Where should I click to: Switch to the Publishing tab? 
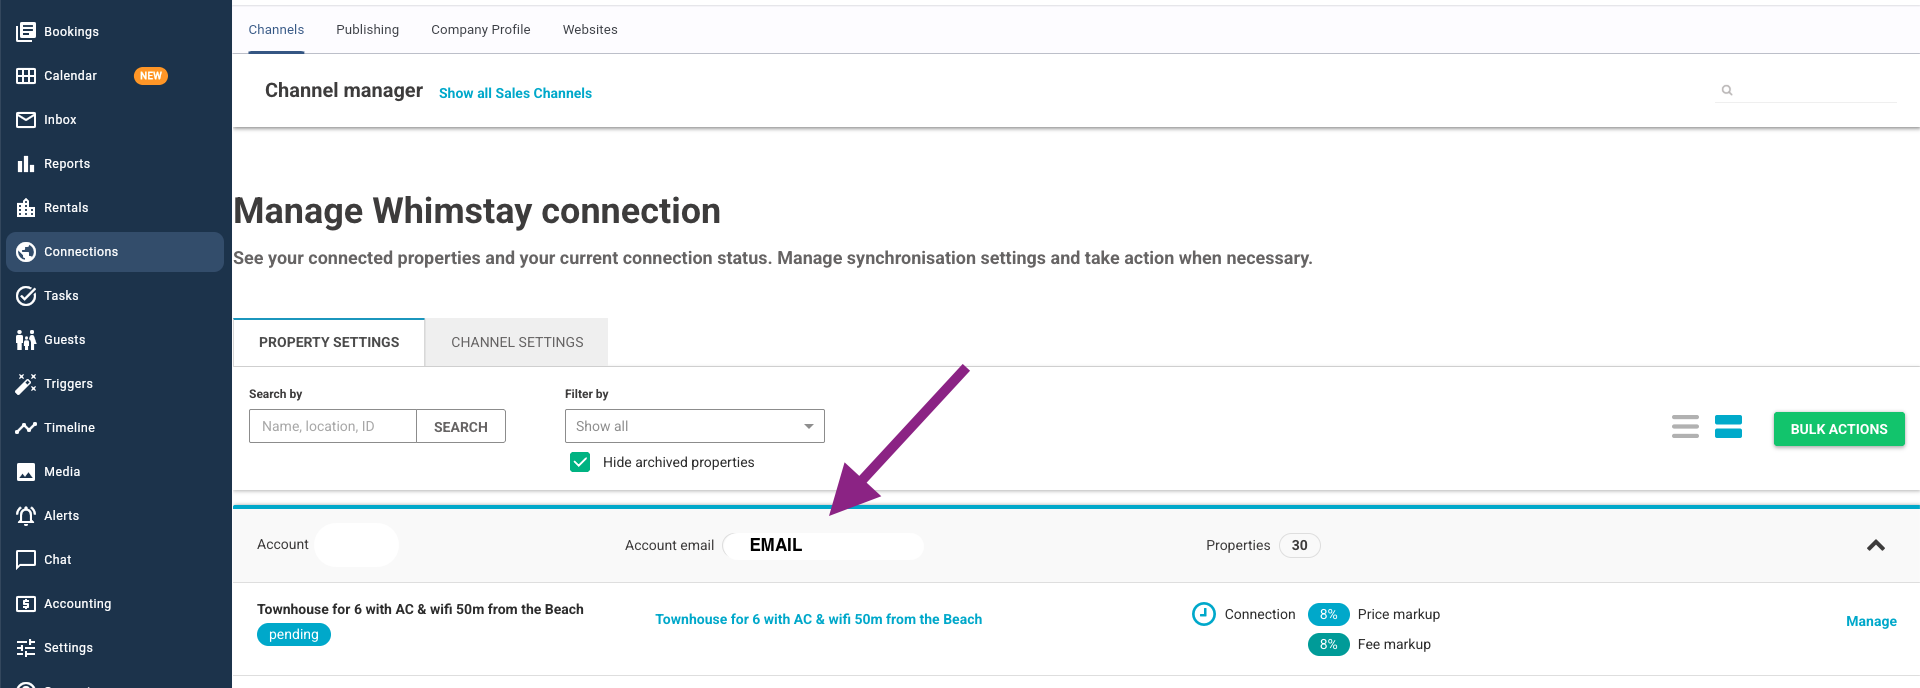point(367,30)
